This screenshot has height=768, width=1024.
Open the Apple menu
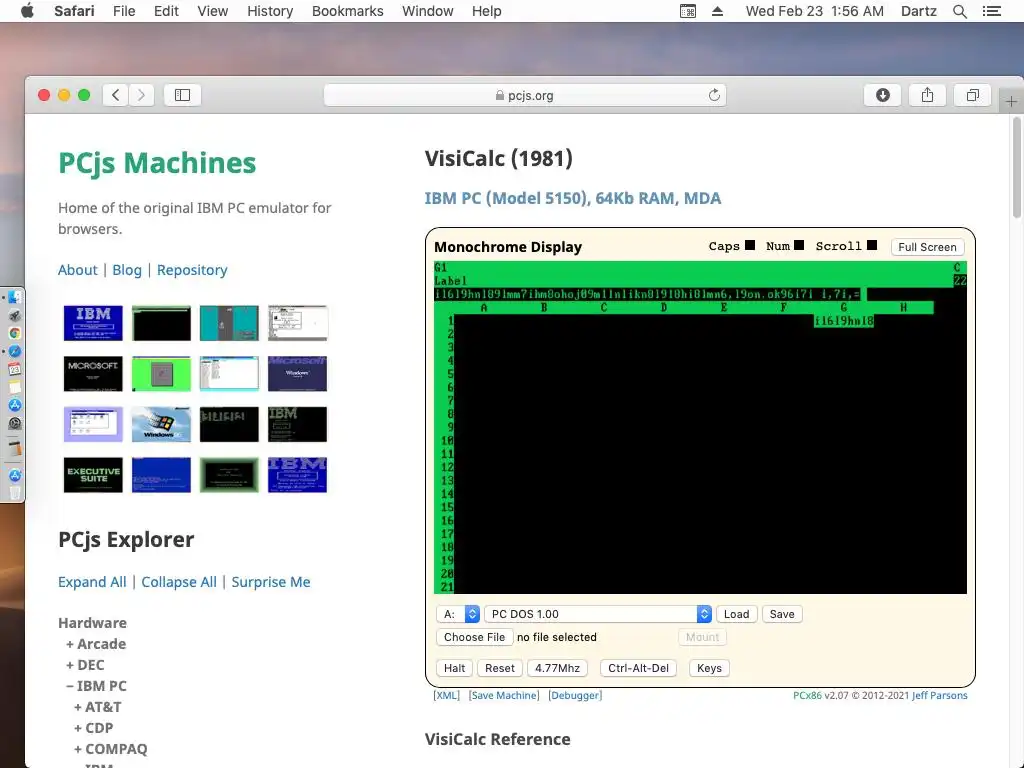(x=27, y=11)
